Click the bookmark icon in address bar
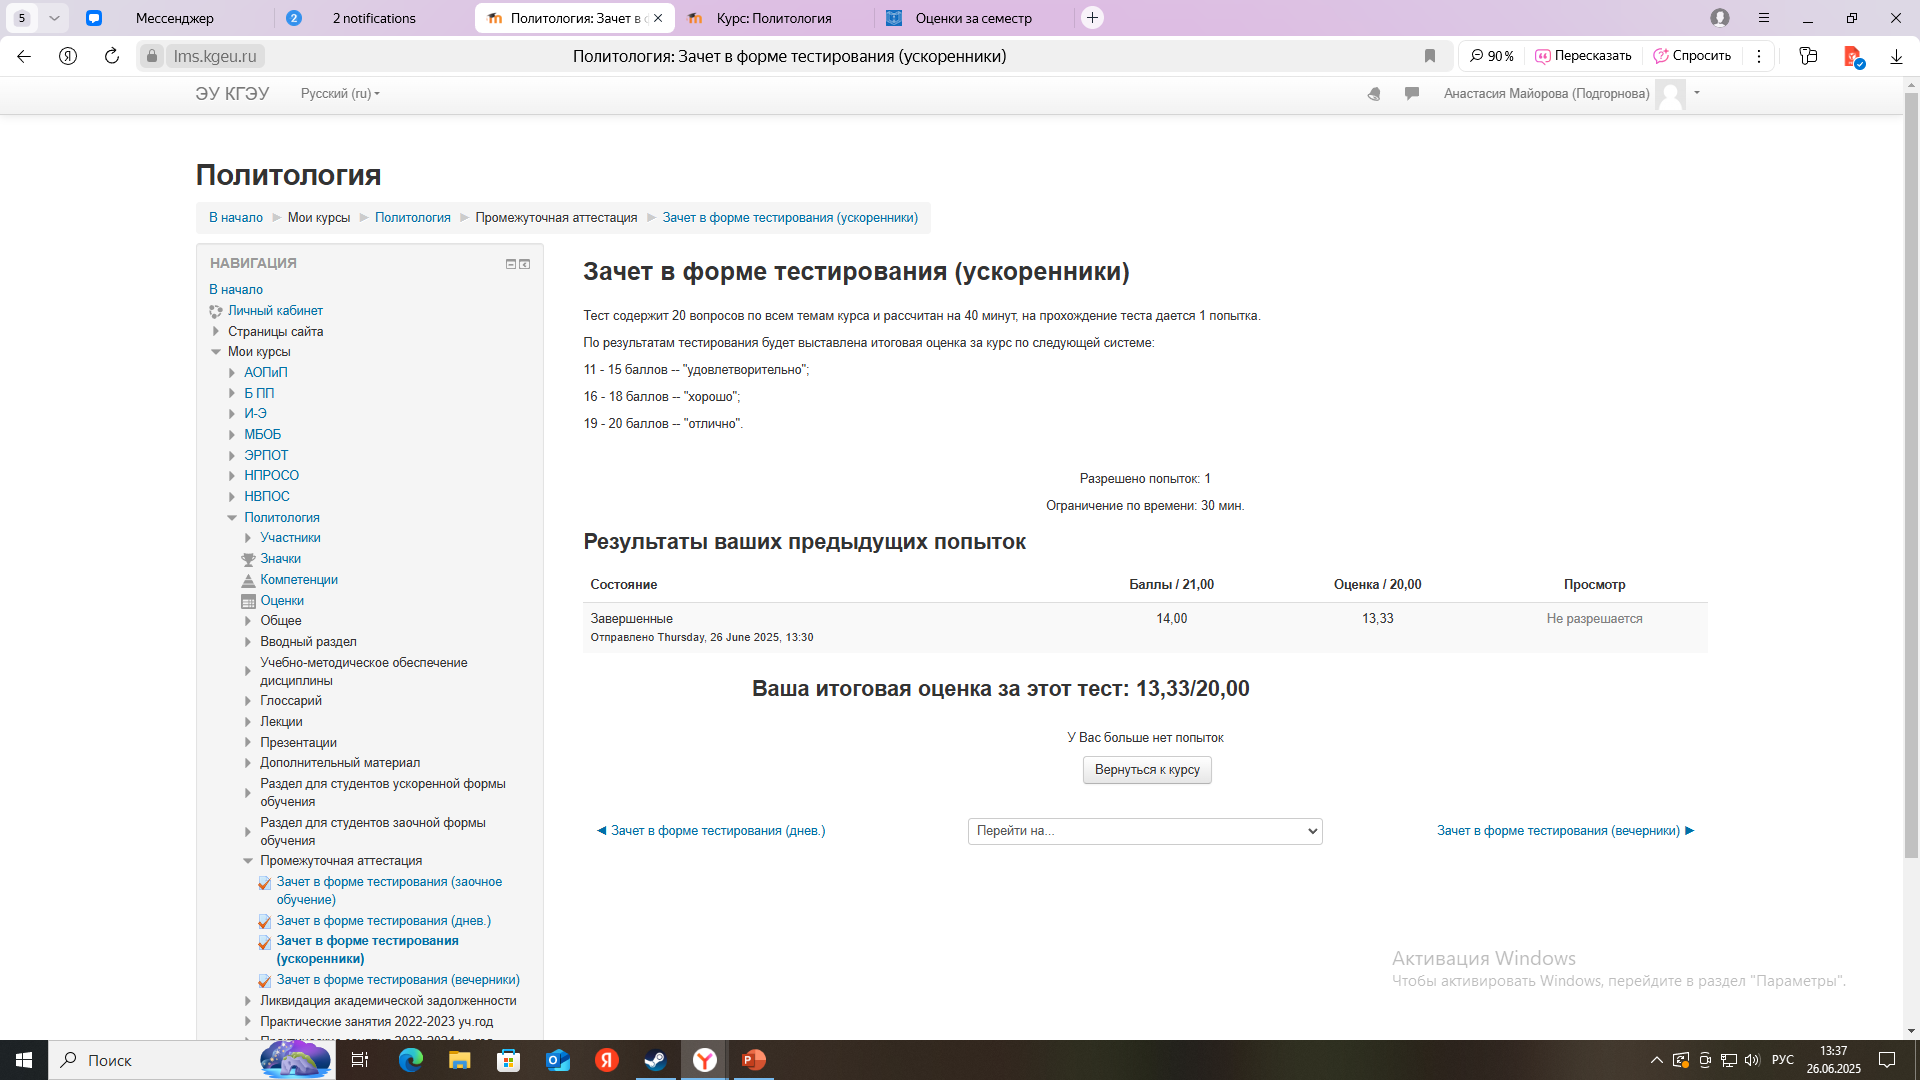This screenshot has height=1080, width=1920. (x=1430, y=56)
